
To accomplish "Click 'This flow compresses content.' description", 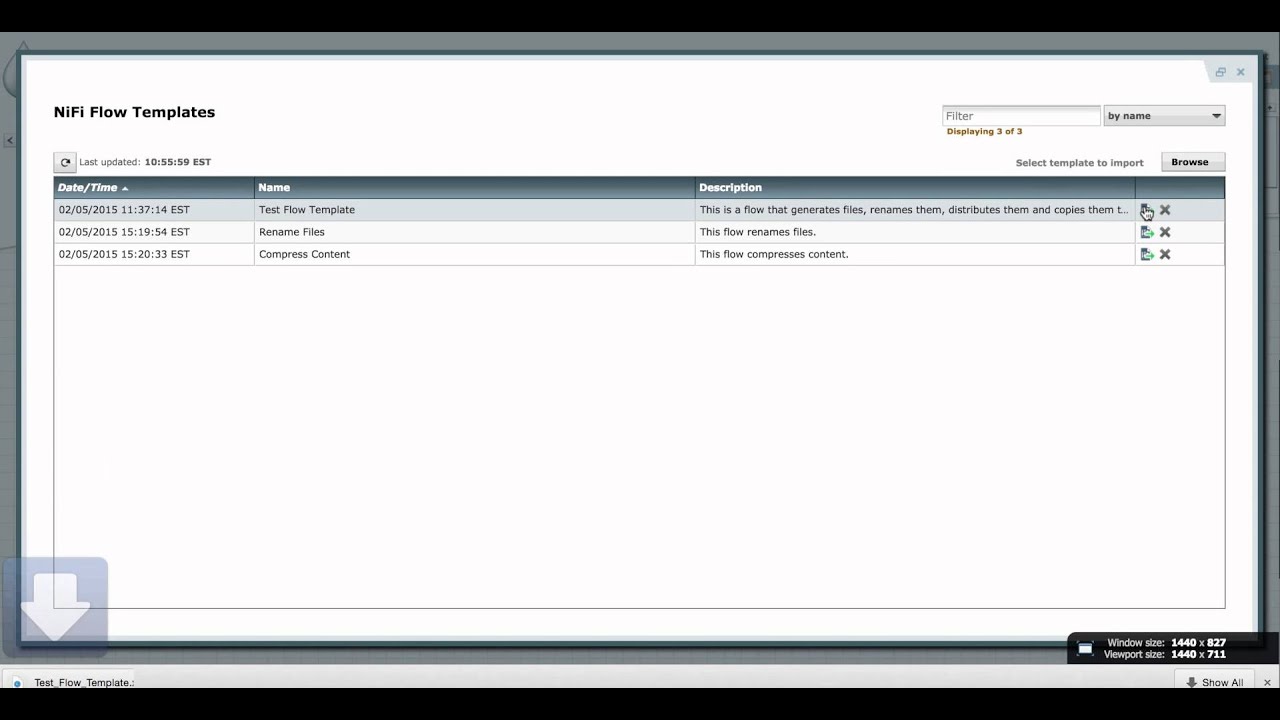I will pyautogui.click(x=774, y=254).
